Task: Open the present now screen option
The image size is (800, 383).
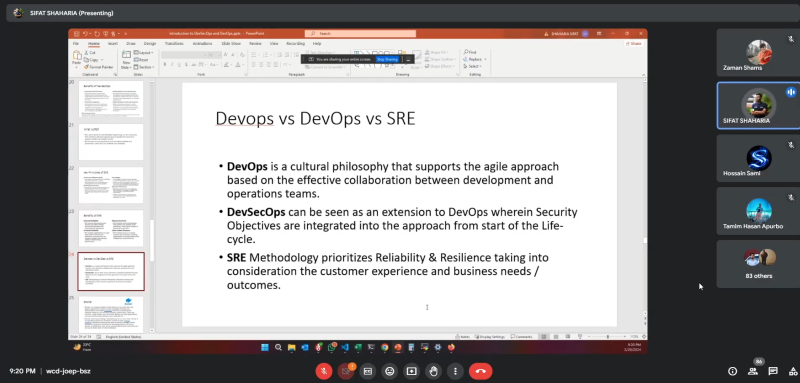Action: click(411, 371)
